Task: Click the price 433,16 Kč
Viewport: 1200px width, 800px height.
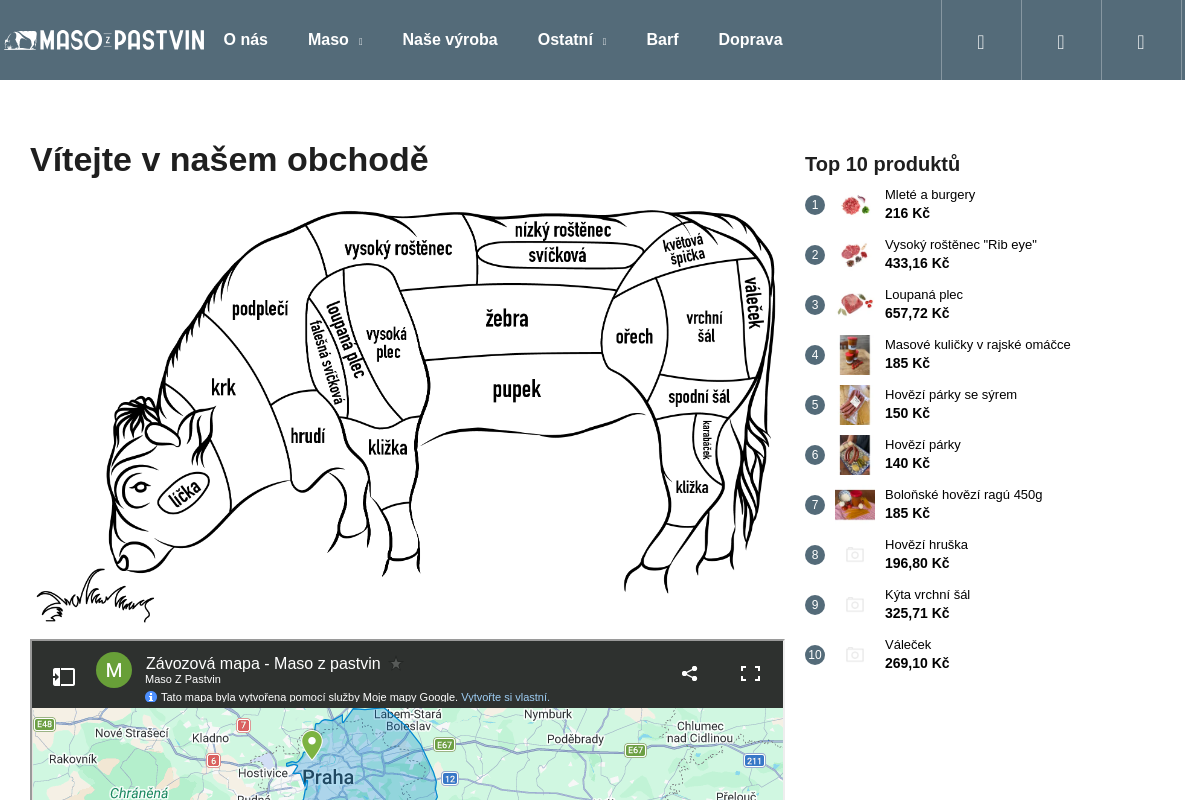Action: [917, 263]
